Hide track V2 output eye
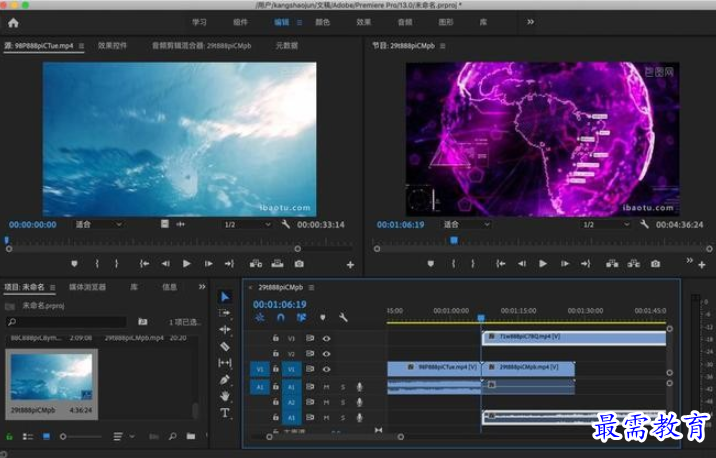716x458 pixels. (326, 353)
